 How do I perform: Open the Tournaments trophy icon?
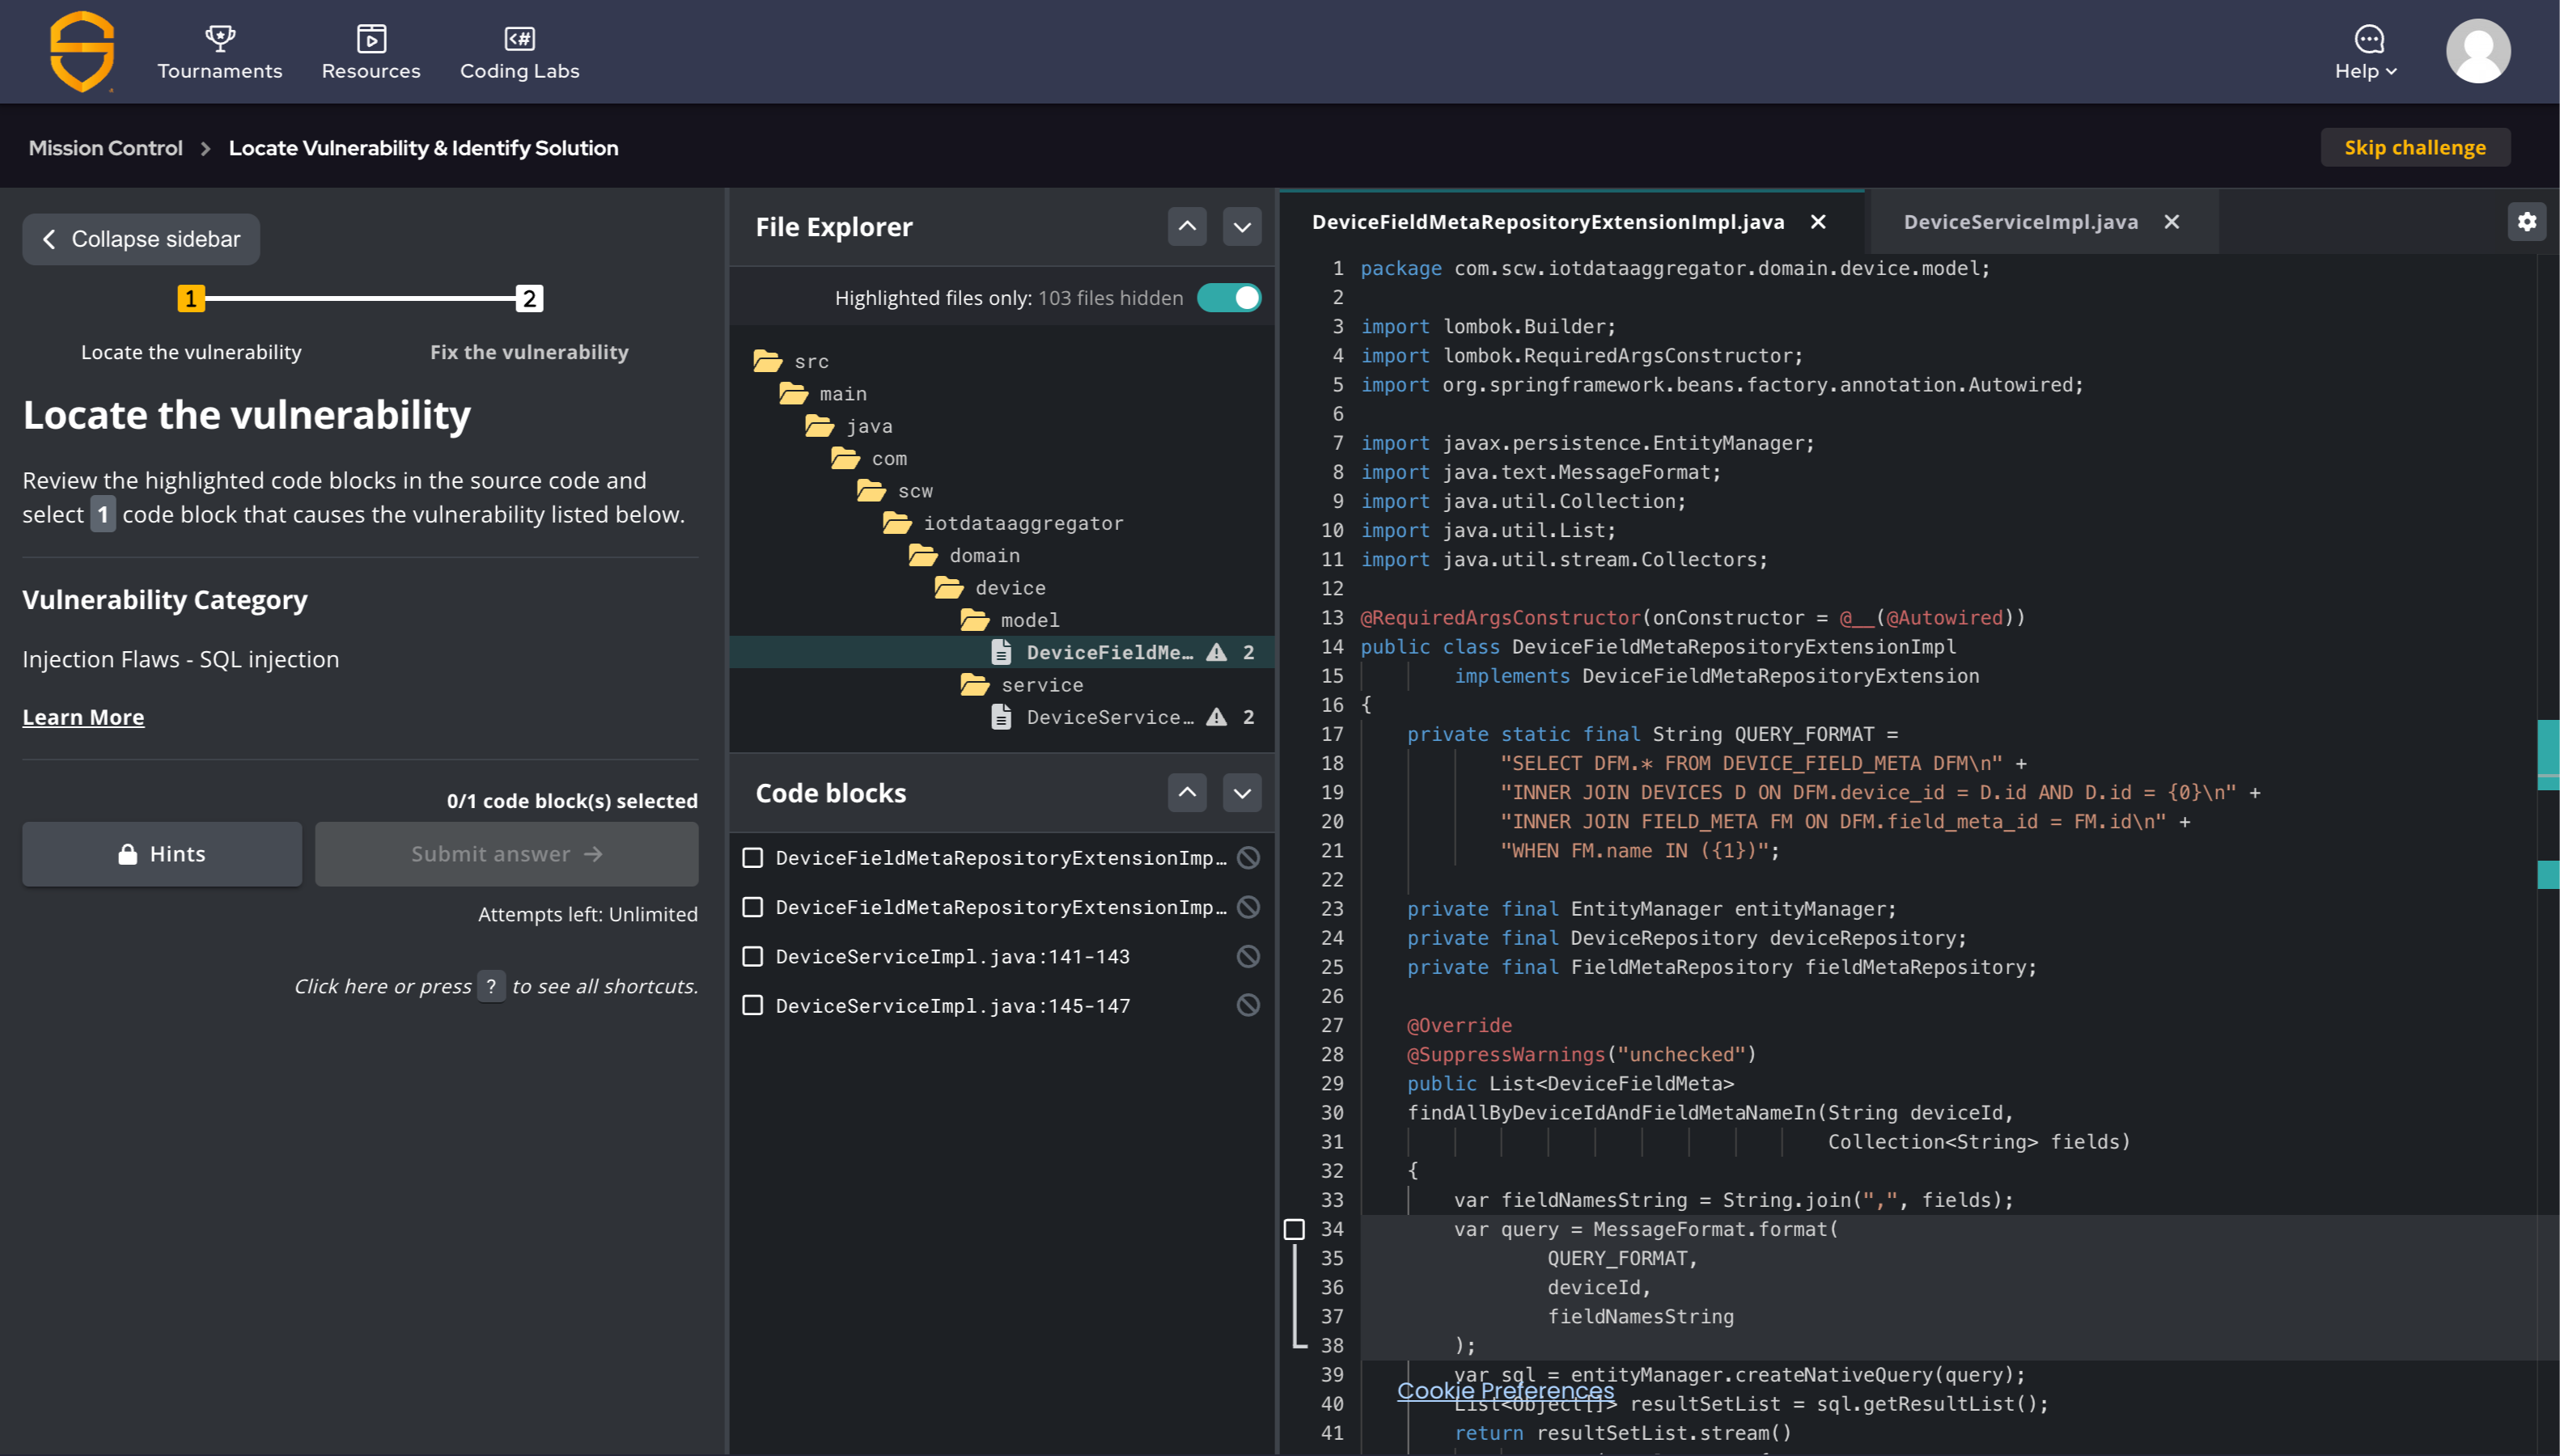(x=220, y=39)
